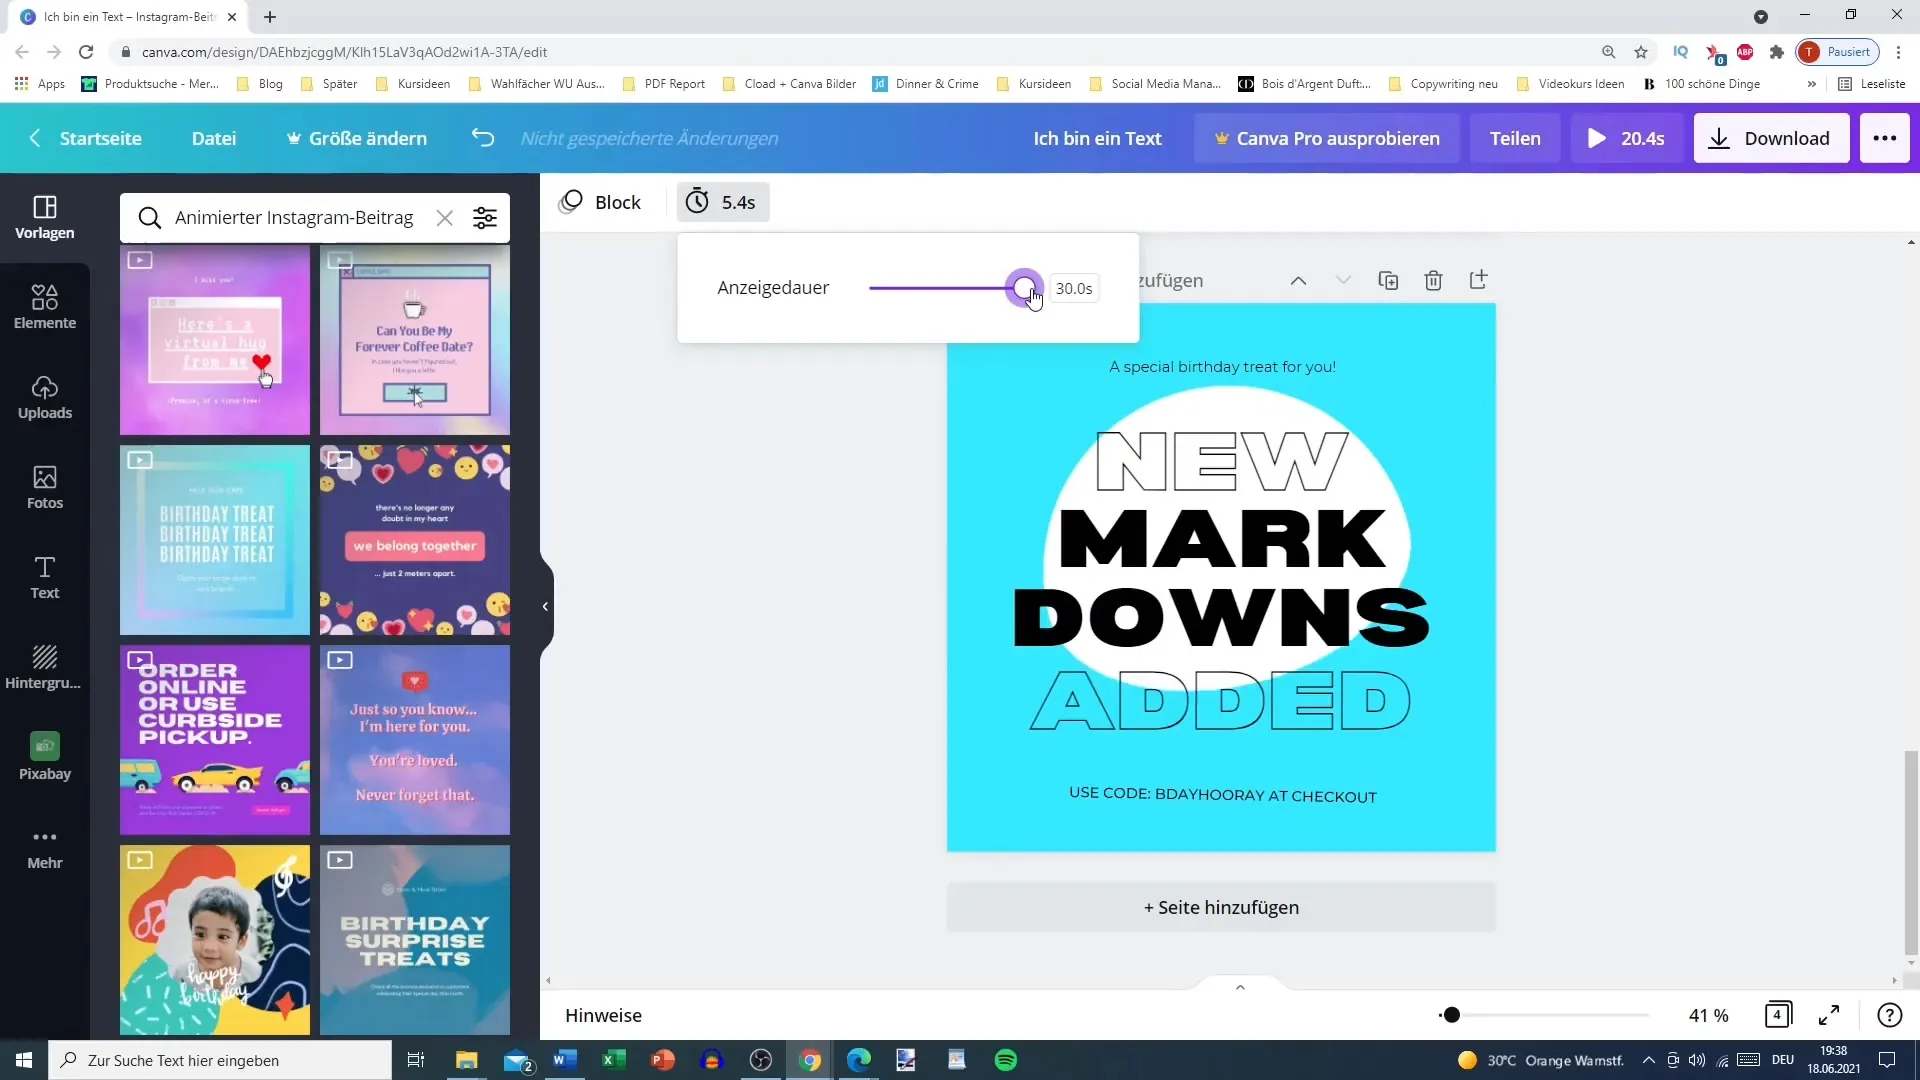Open the Uploads sidebar panel
This screenshot has width=1920, height=1080.
[x=45, y=398]
